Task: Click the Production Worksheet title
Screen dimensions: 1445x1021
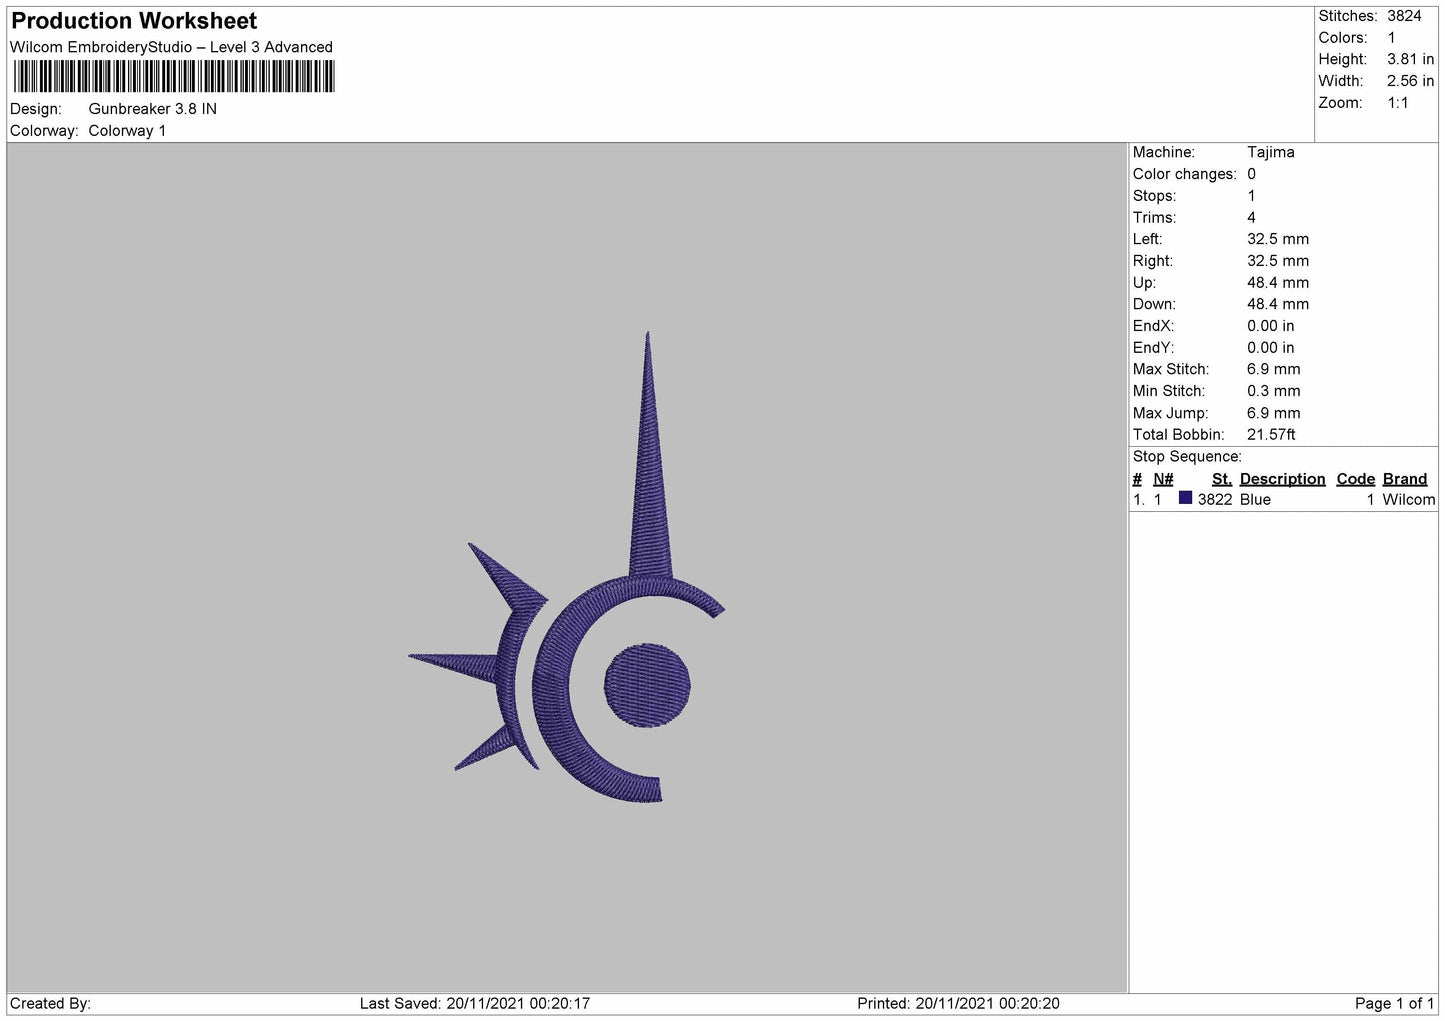Action: click(134, 21)
